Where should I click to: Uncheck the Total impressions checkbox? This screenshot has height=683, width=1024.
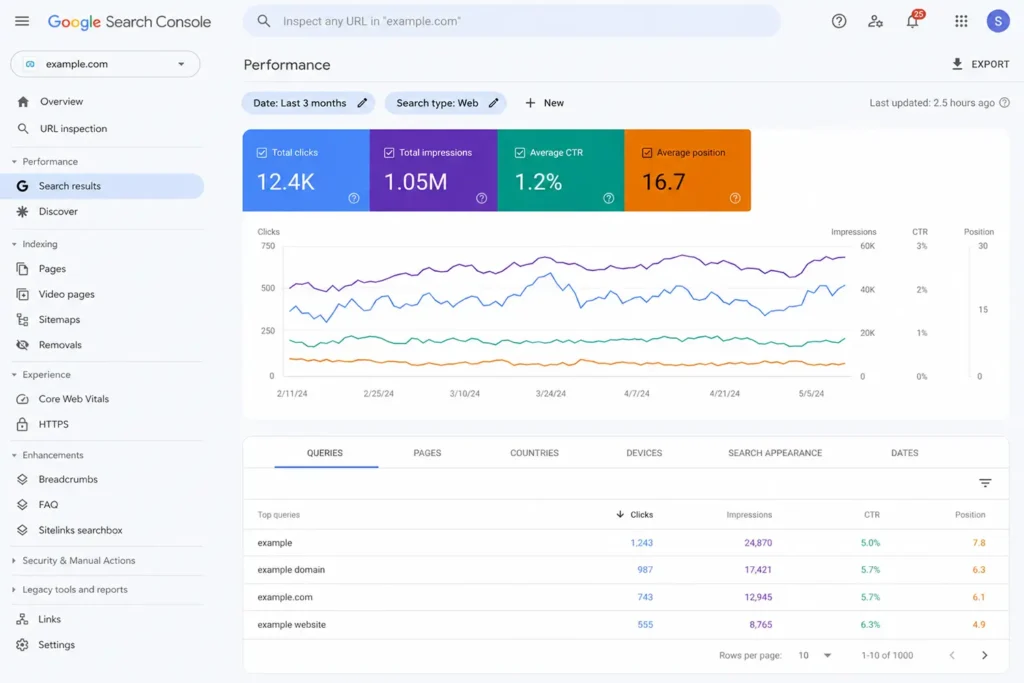click(x=389, y=153)
